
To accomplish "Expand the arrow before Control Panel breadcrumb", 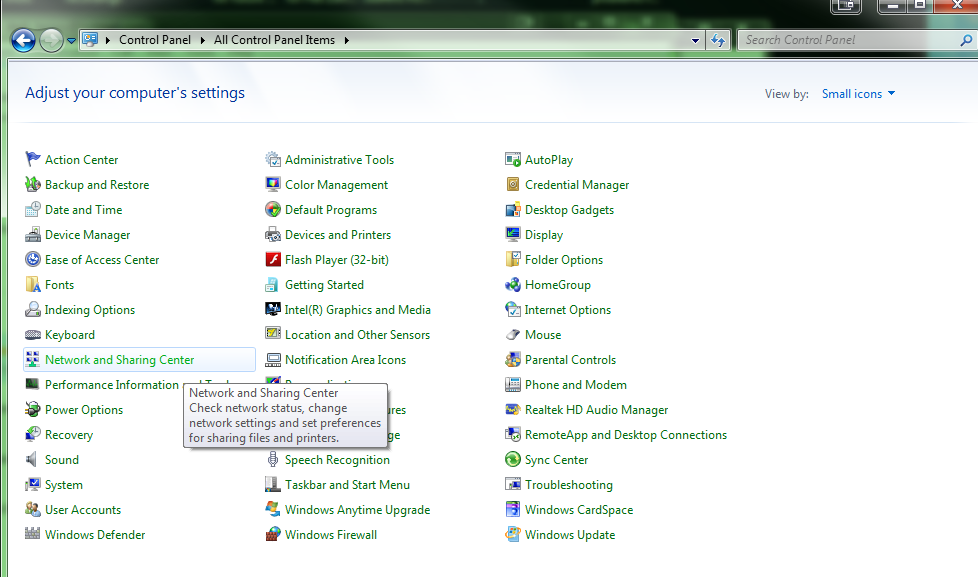I will pyautogui.click(x=108, y=40).
